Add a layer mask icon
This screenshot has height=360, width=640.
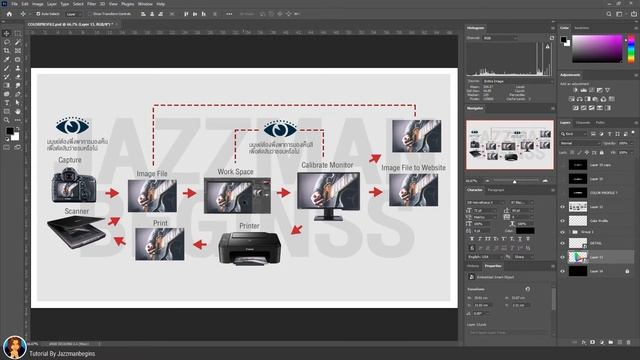pos(592,342)
